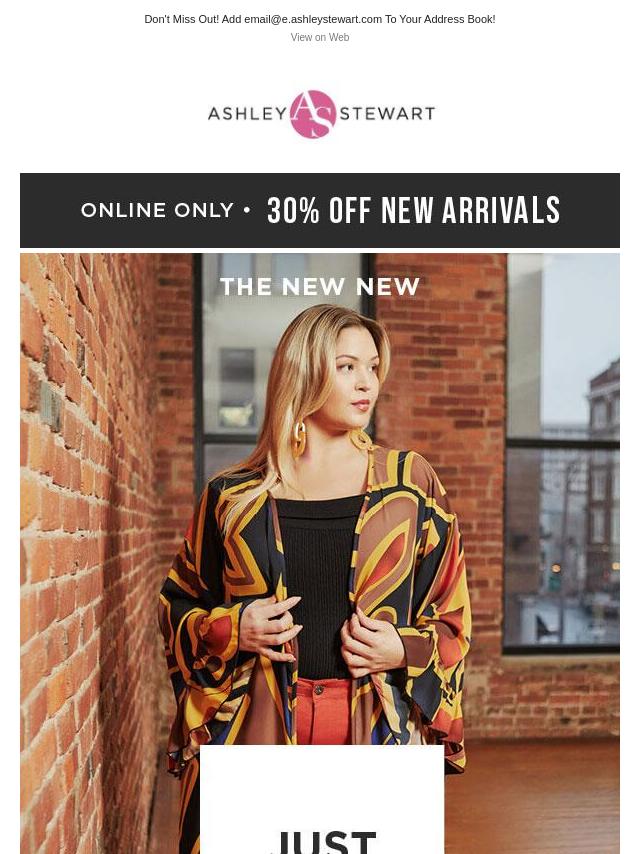Click the STEWART wordmark text
Screen dimensions: 640x854
(387, 114)
